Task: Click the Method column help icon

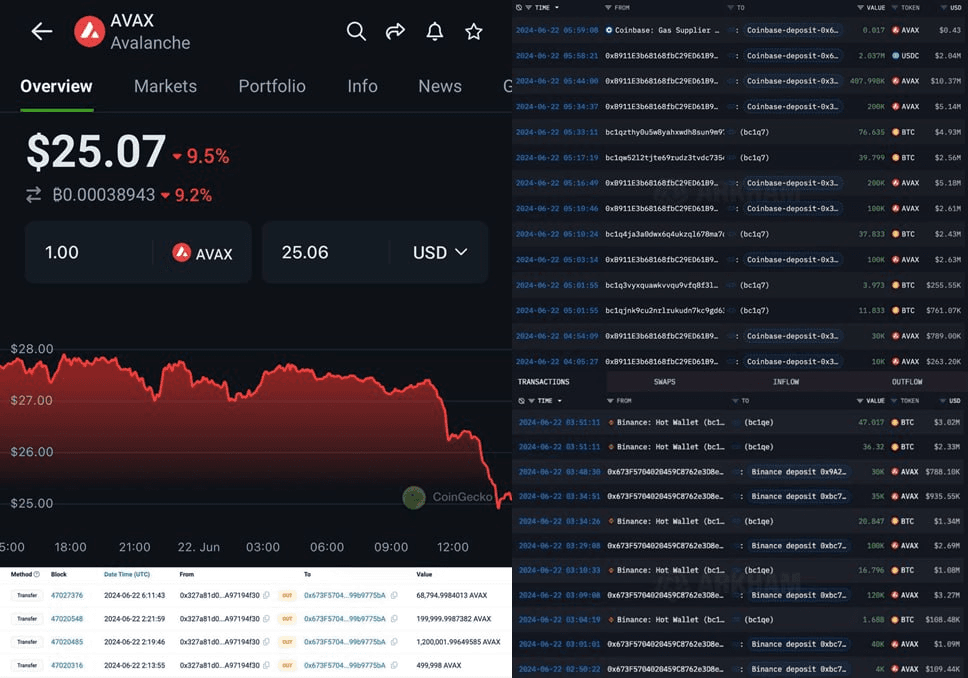Action: pos(37,574)
